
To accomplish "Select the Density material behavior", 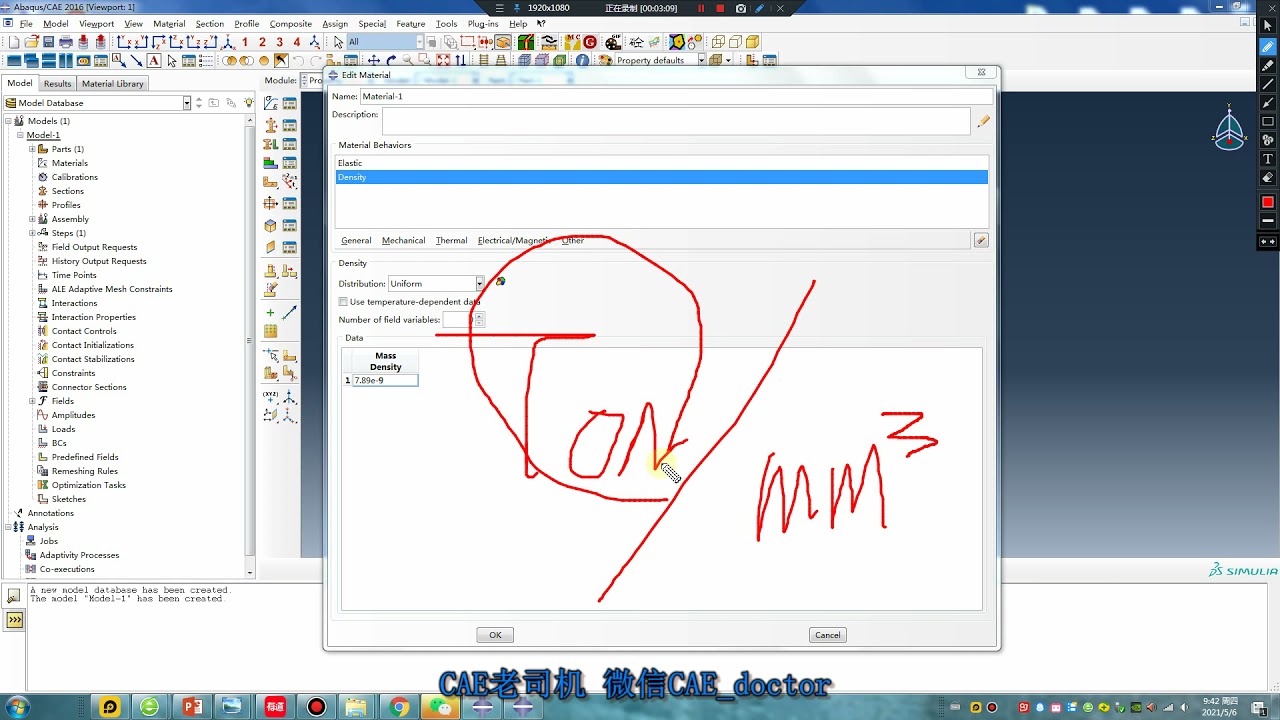I will (x=661, y=177).
